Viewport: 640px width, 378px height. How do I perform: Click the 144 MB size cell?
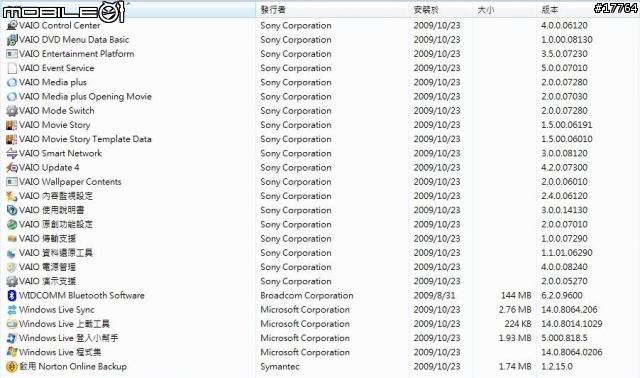516,296
